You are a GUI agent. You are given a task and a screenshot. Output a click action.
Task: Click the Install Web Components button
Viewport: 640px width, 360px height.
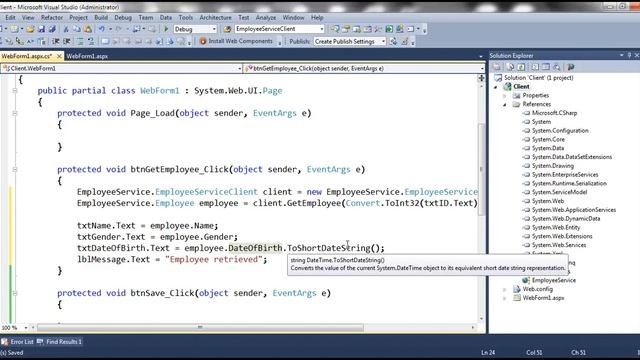pos(236,41)
